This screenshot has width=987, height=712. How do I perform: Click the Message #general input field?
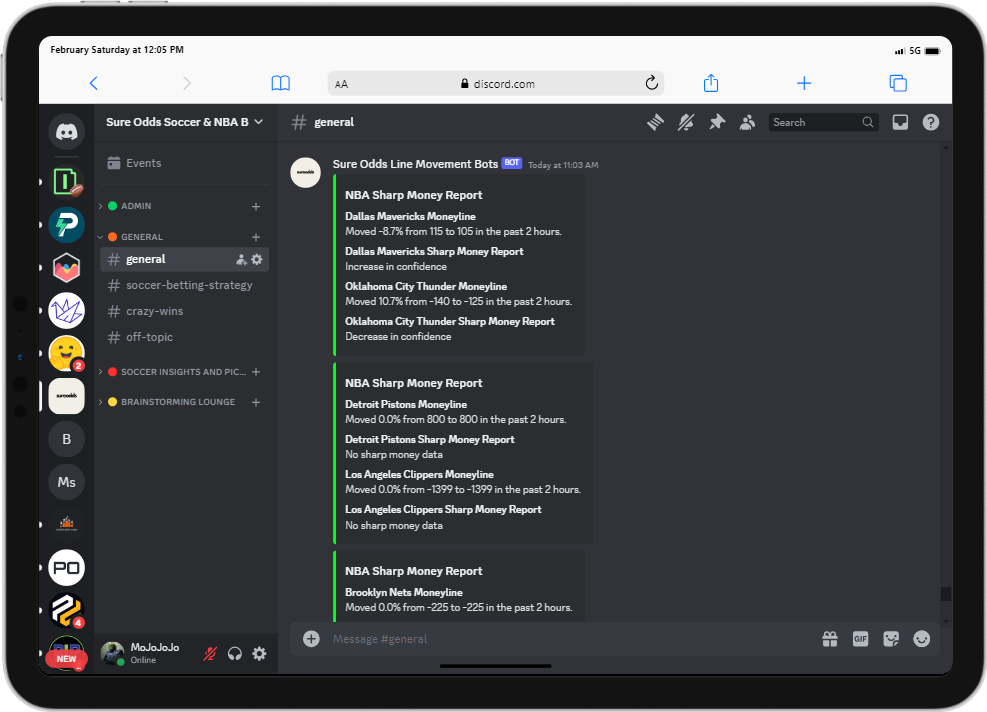pyautogui.click(x=567, y=639)
